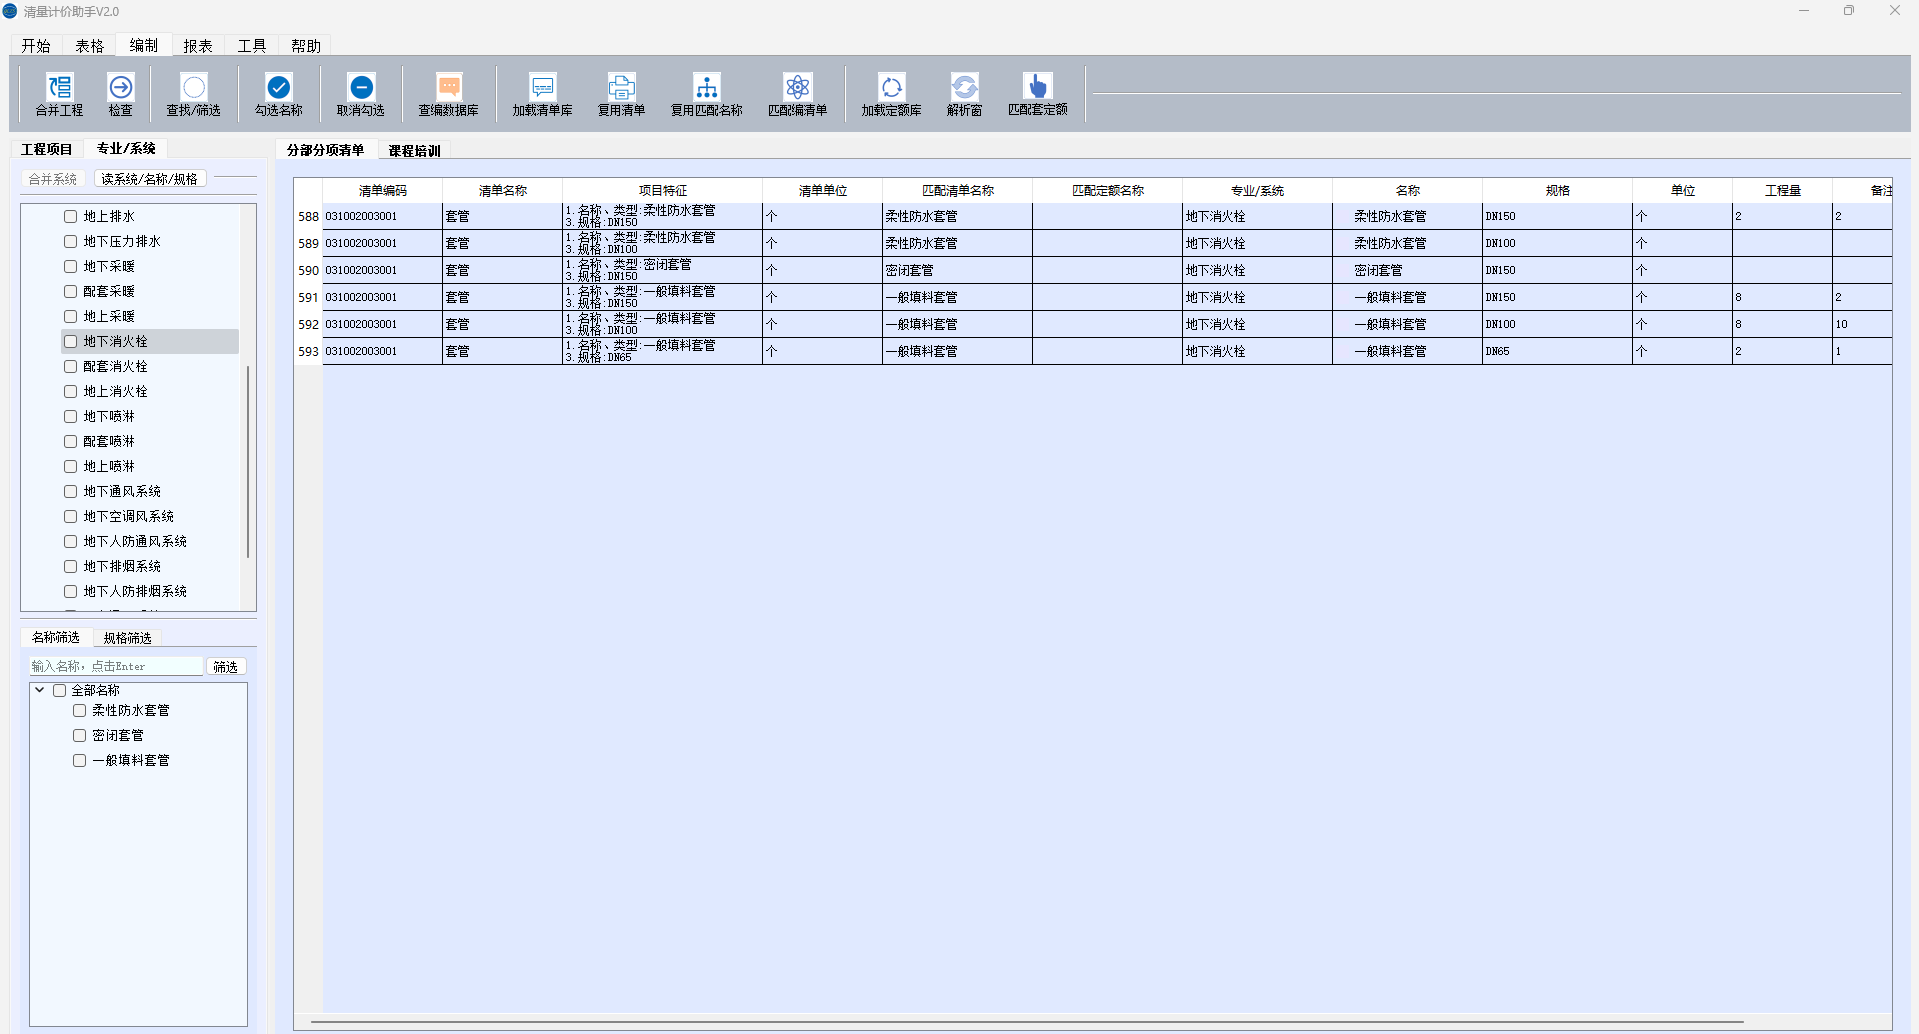Click the 勾选名称 checkmark icon
Screen dimensions: 1919x1034
[x=279, y=87]
